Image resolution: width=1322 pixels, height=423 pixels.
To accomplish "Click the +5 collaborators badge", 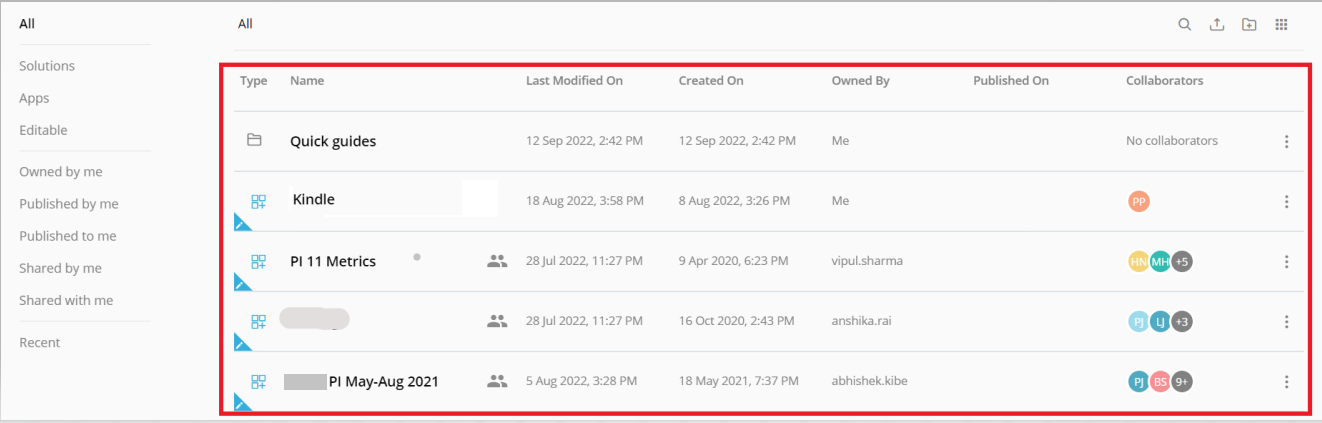I will pyautogui.click(x=1182, y=261).
